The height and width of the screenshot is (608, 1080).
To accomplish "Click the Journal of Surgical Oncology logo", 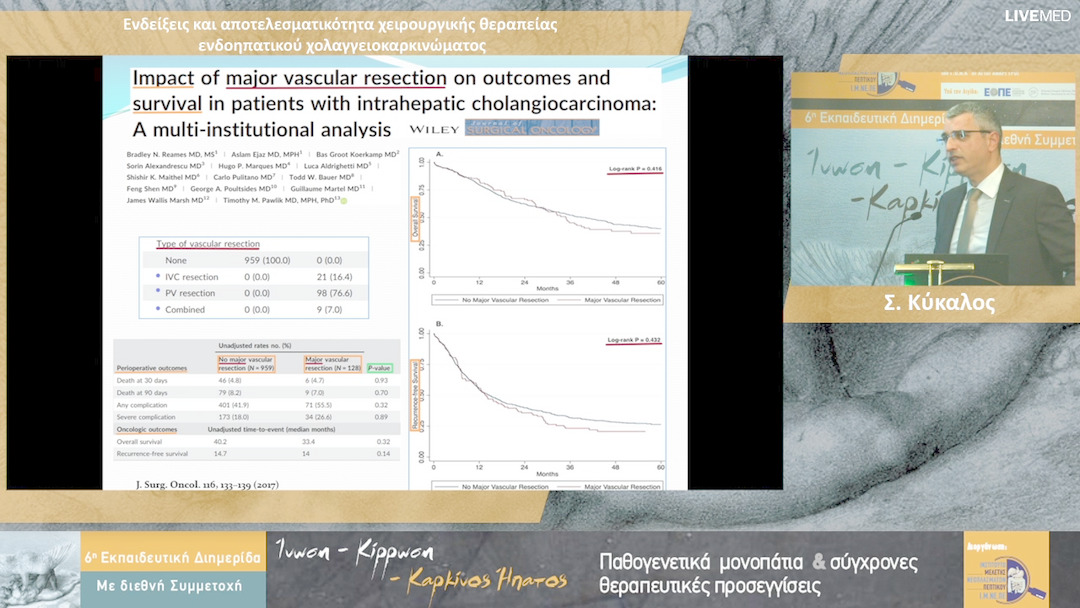I will tap(531, 128).
